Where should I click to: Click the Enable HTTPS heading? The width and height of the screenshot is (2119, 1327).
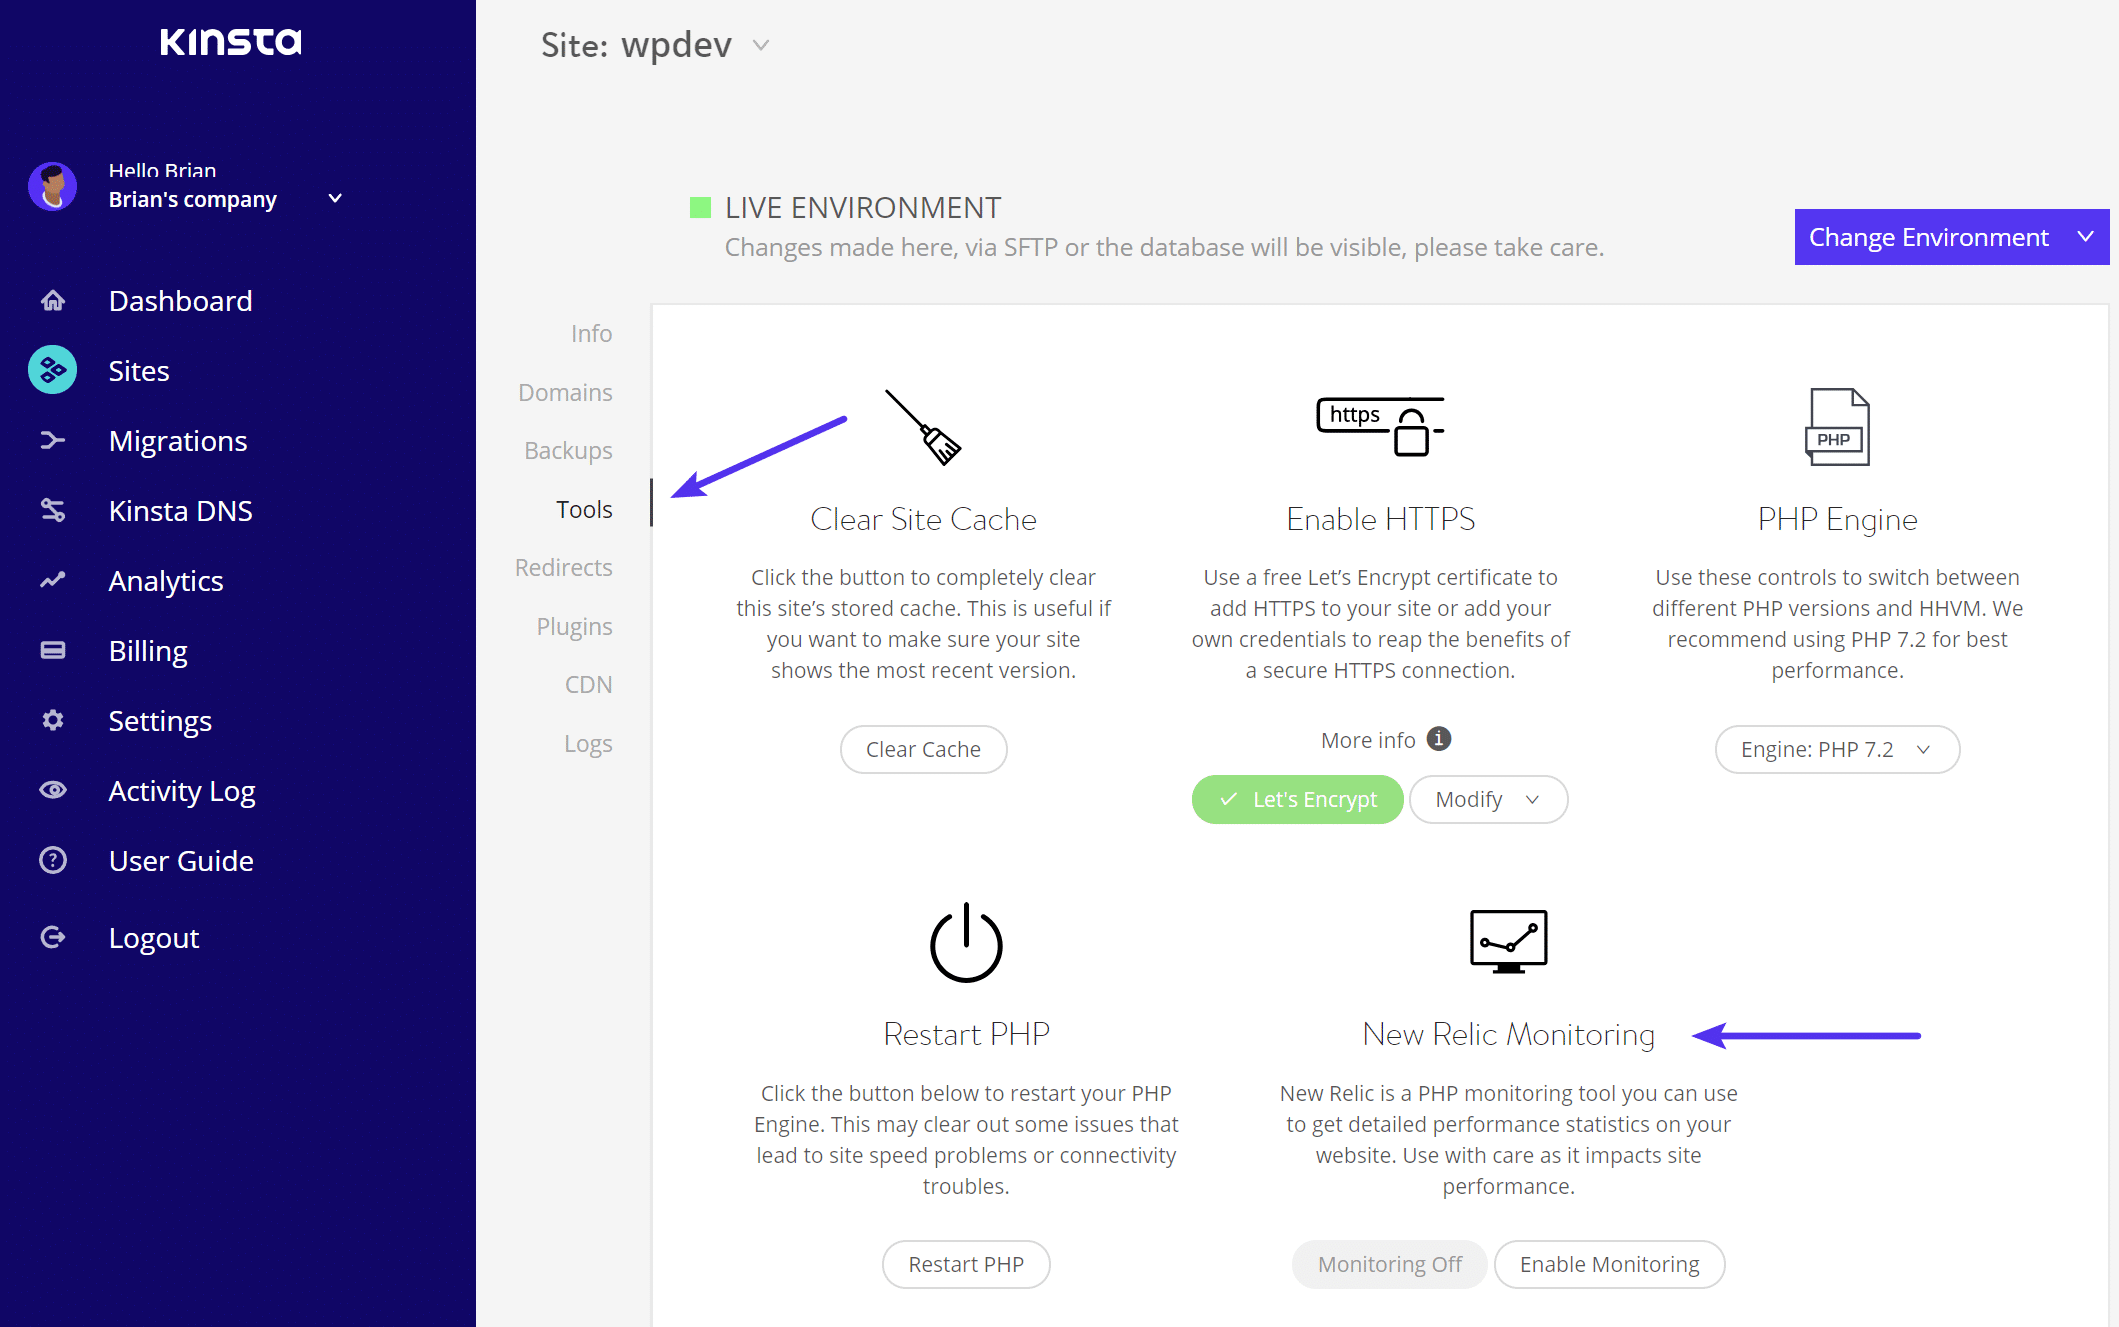click(1380, 519)
